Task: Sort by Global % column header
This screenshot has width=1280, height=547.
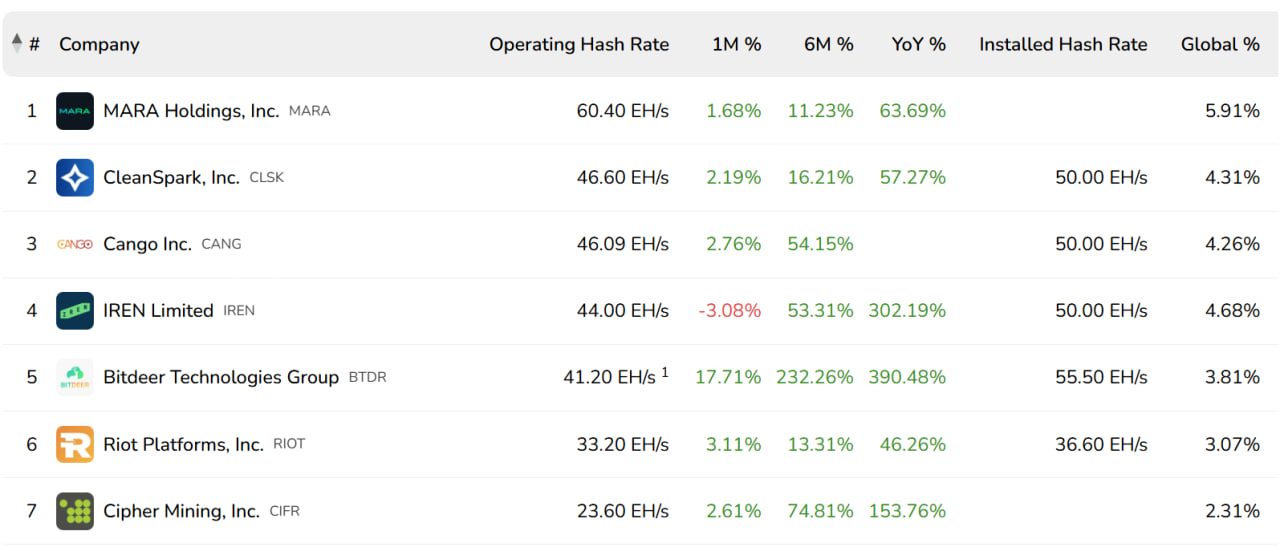Action: pos(1220,44)
